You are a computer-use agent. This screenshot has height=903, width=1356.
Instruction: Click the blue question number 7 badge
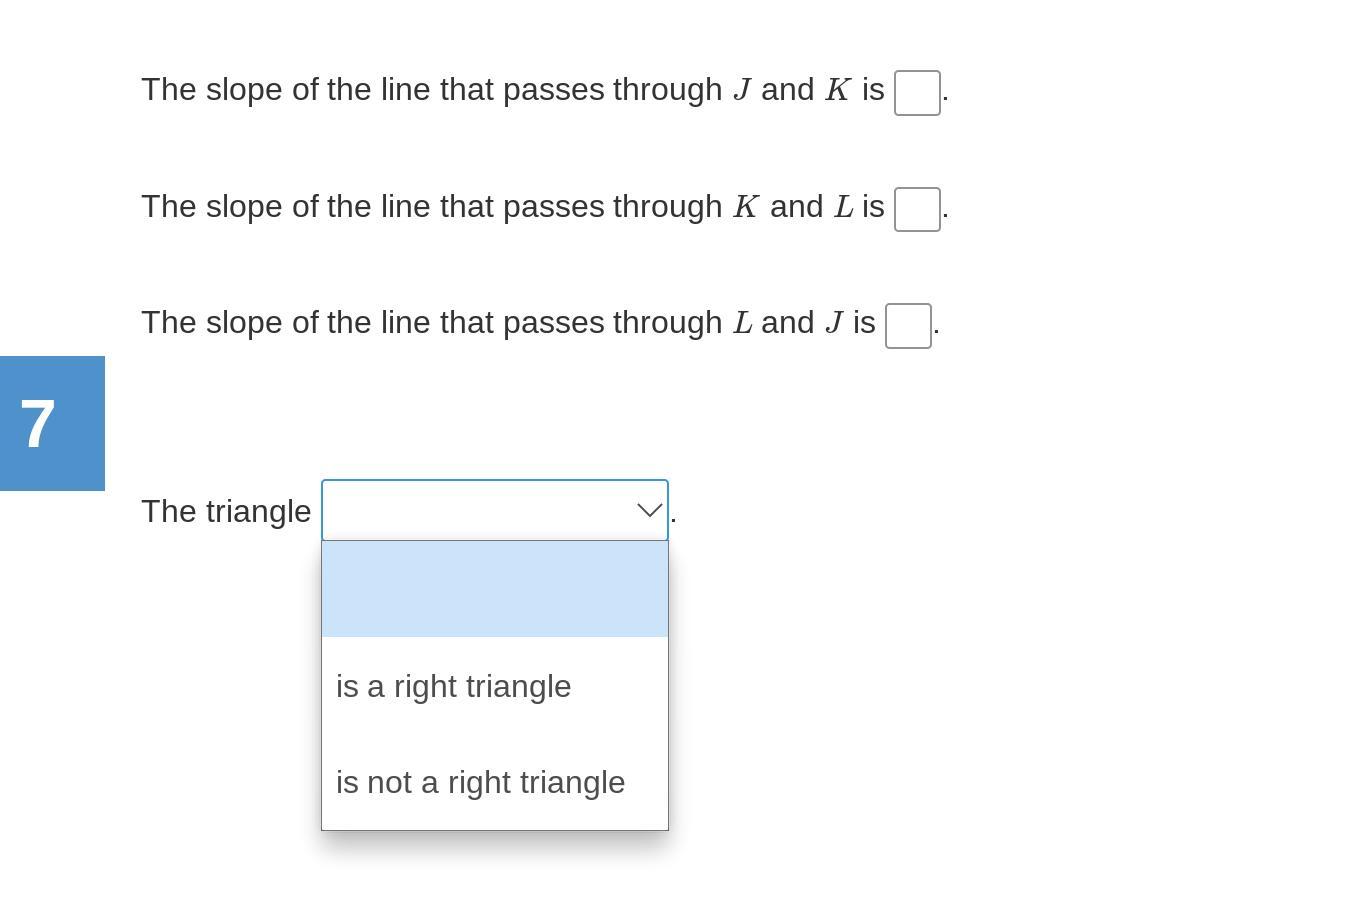[x=52, y=423]
